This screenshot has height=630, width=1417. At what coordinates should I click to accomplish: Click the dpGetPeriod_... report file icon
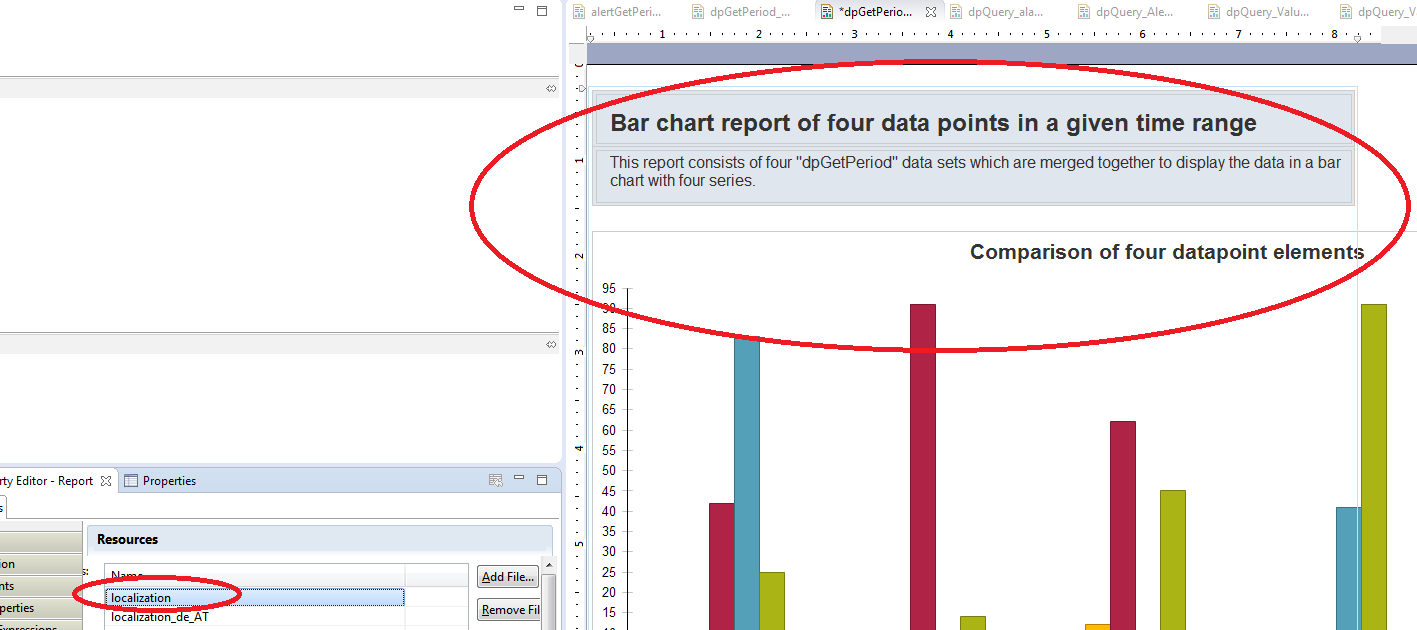pos(698,12)
